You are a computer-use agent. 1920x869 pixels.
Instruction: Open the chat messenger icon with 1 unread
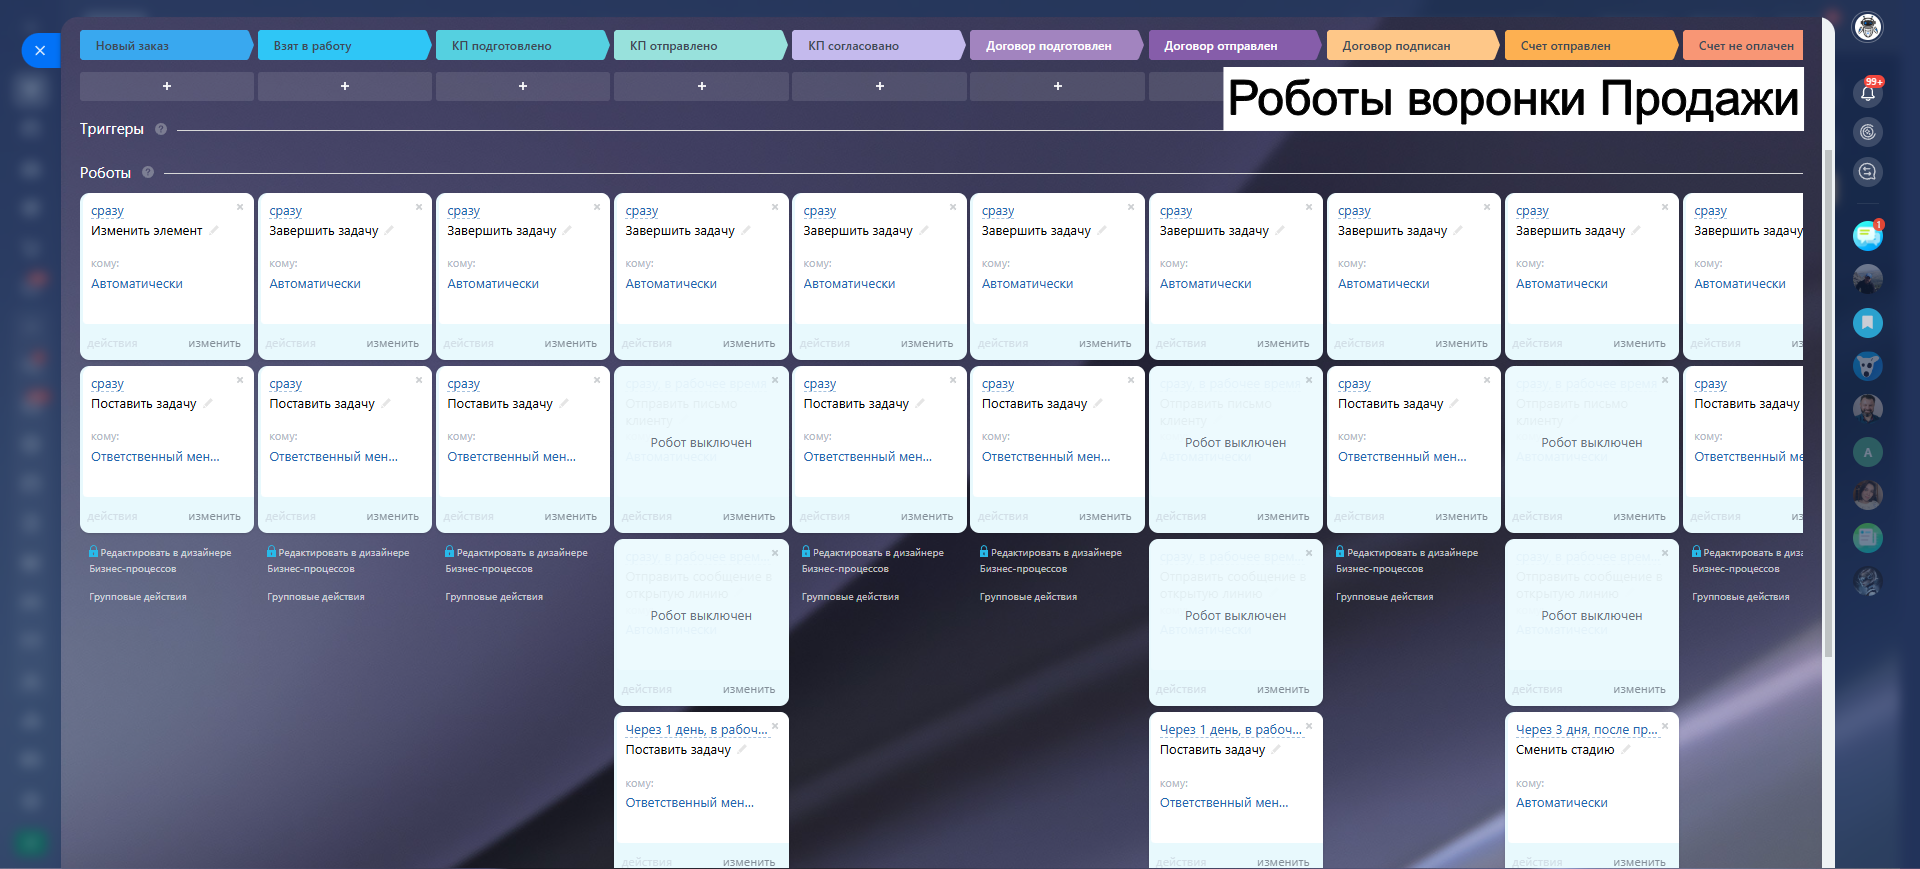[x=1867, y=236]
